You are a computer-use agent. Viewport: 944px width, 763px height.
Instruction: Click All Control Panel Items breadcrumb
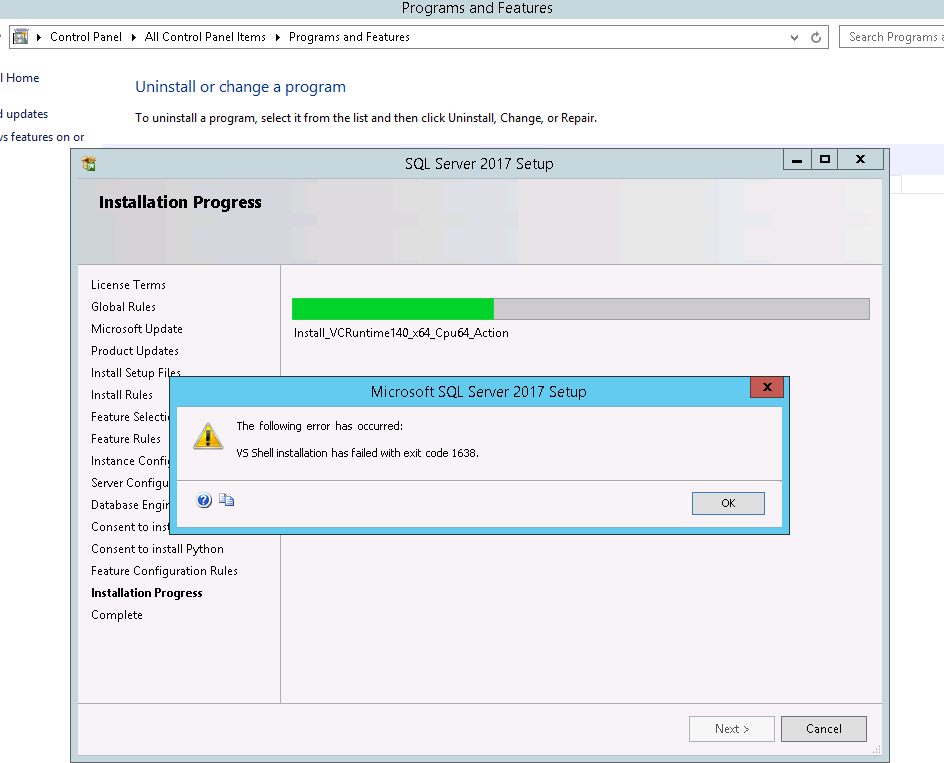point(205,37)
